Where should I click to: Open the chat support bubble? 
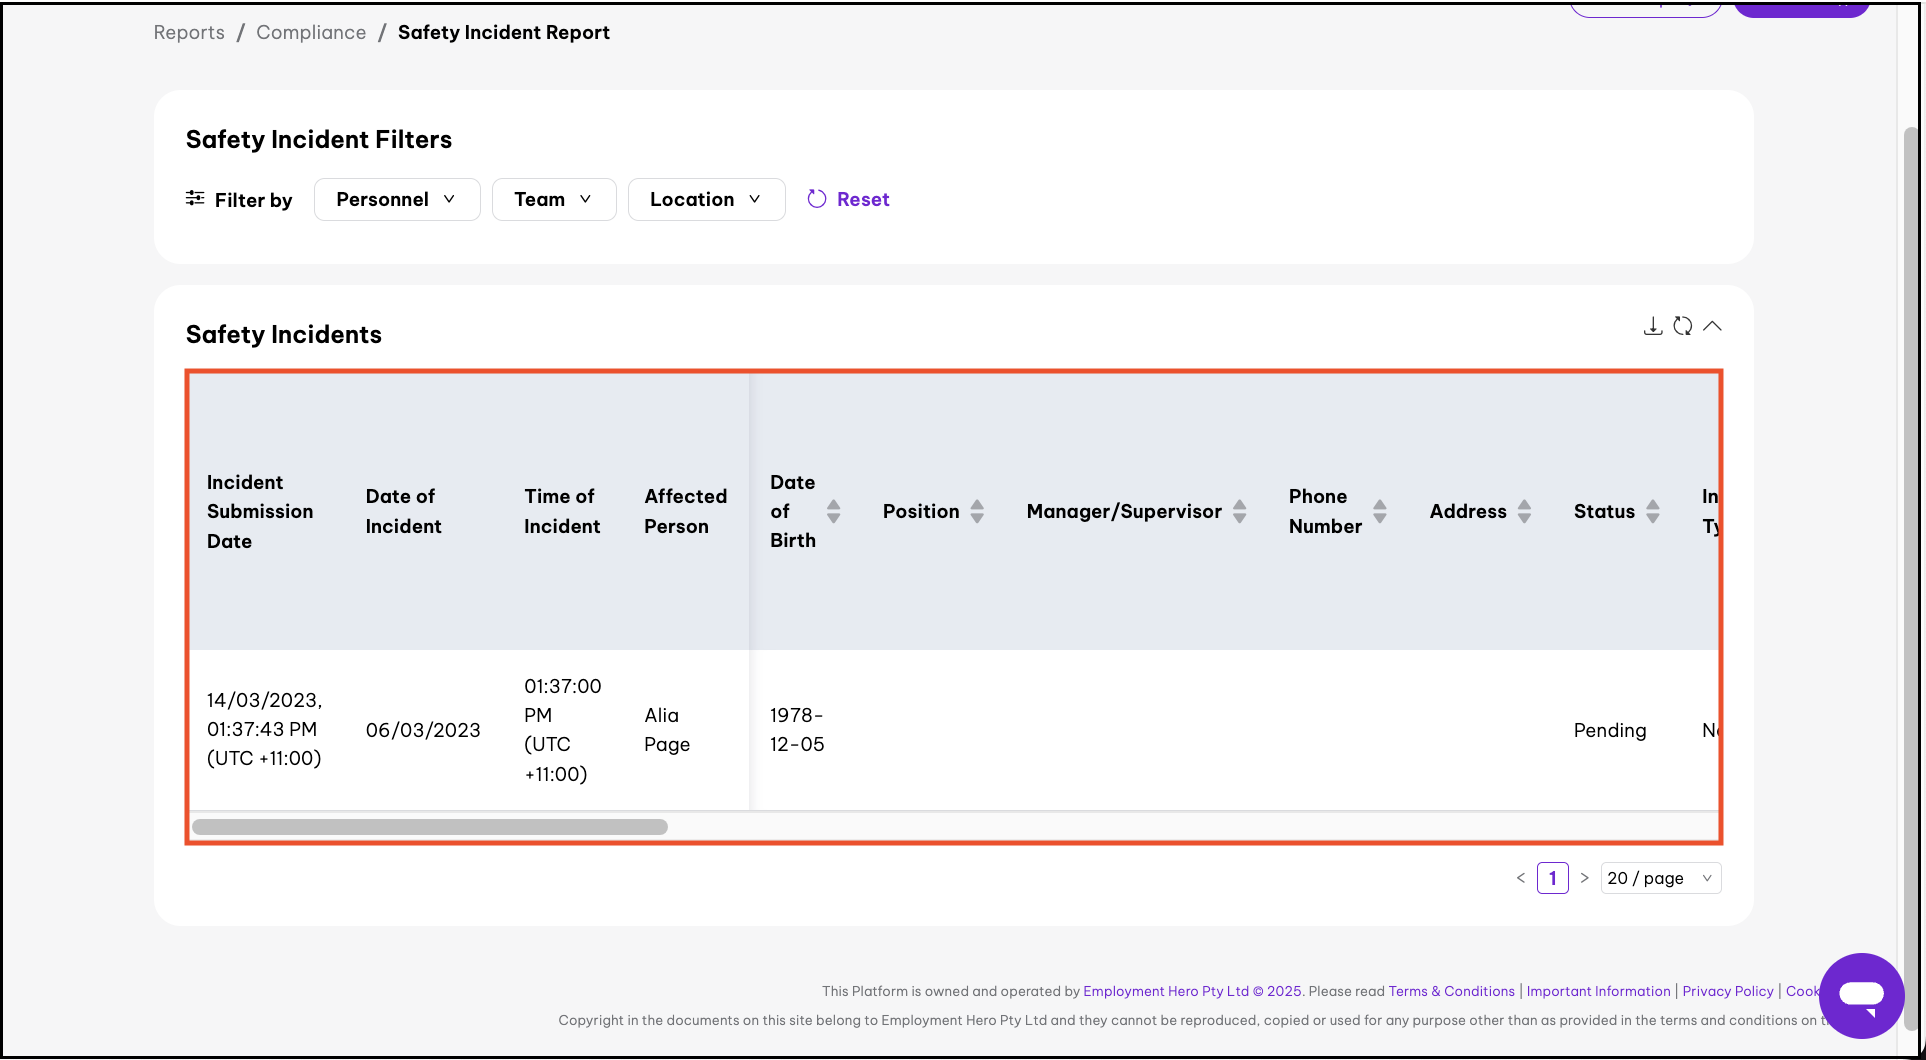click(x=1861, y=995)
